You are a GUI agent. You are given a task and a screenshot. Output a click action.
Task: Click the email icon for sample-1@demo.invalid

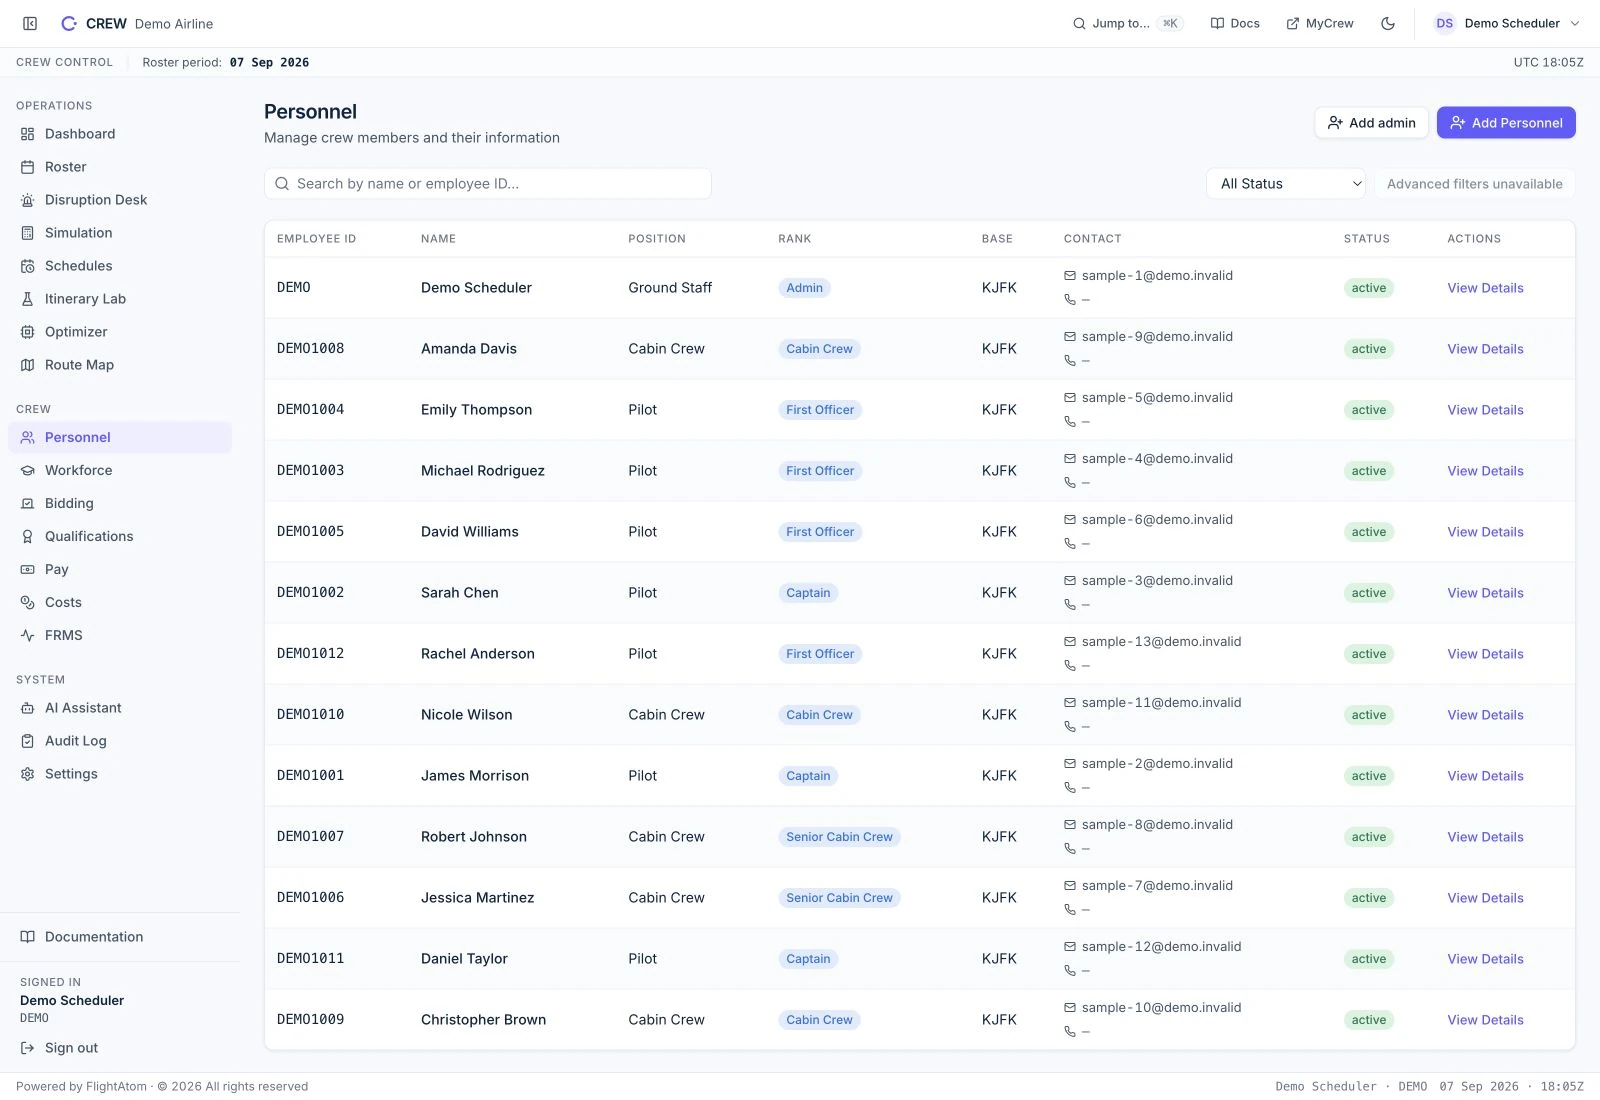1070,276
